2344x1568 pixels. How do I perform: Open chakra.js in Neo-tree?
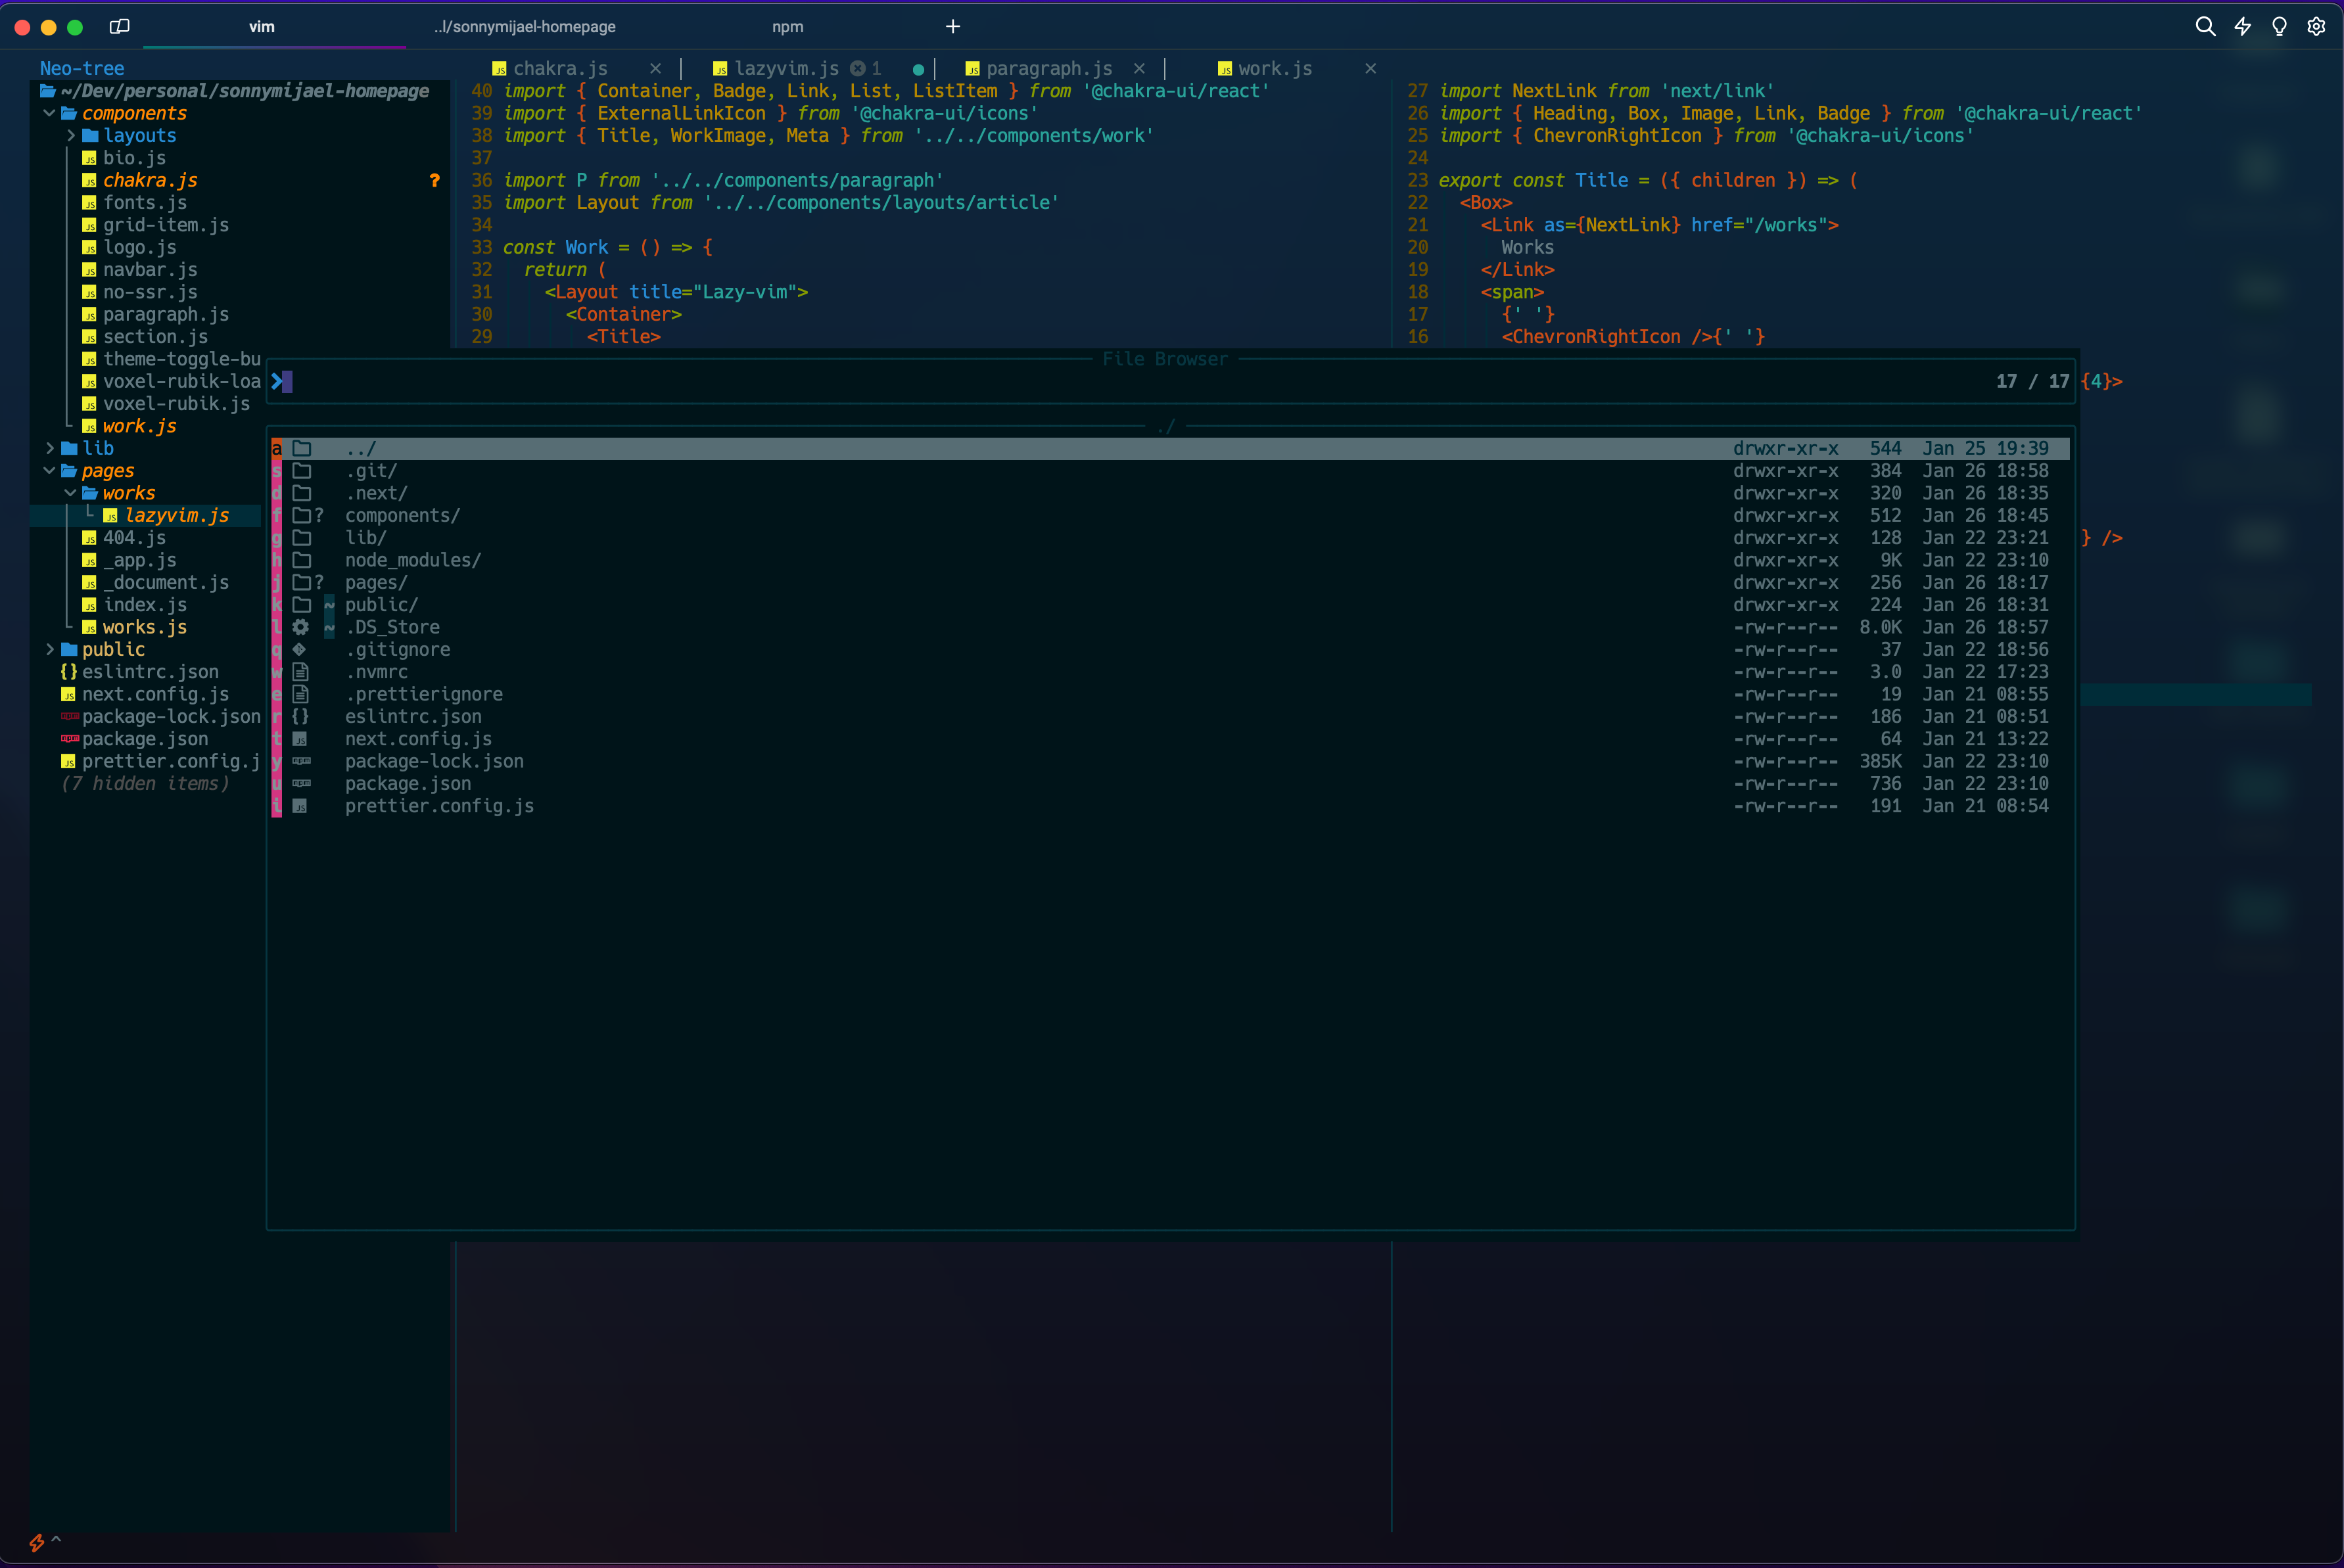tap(150, 180)
